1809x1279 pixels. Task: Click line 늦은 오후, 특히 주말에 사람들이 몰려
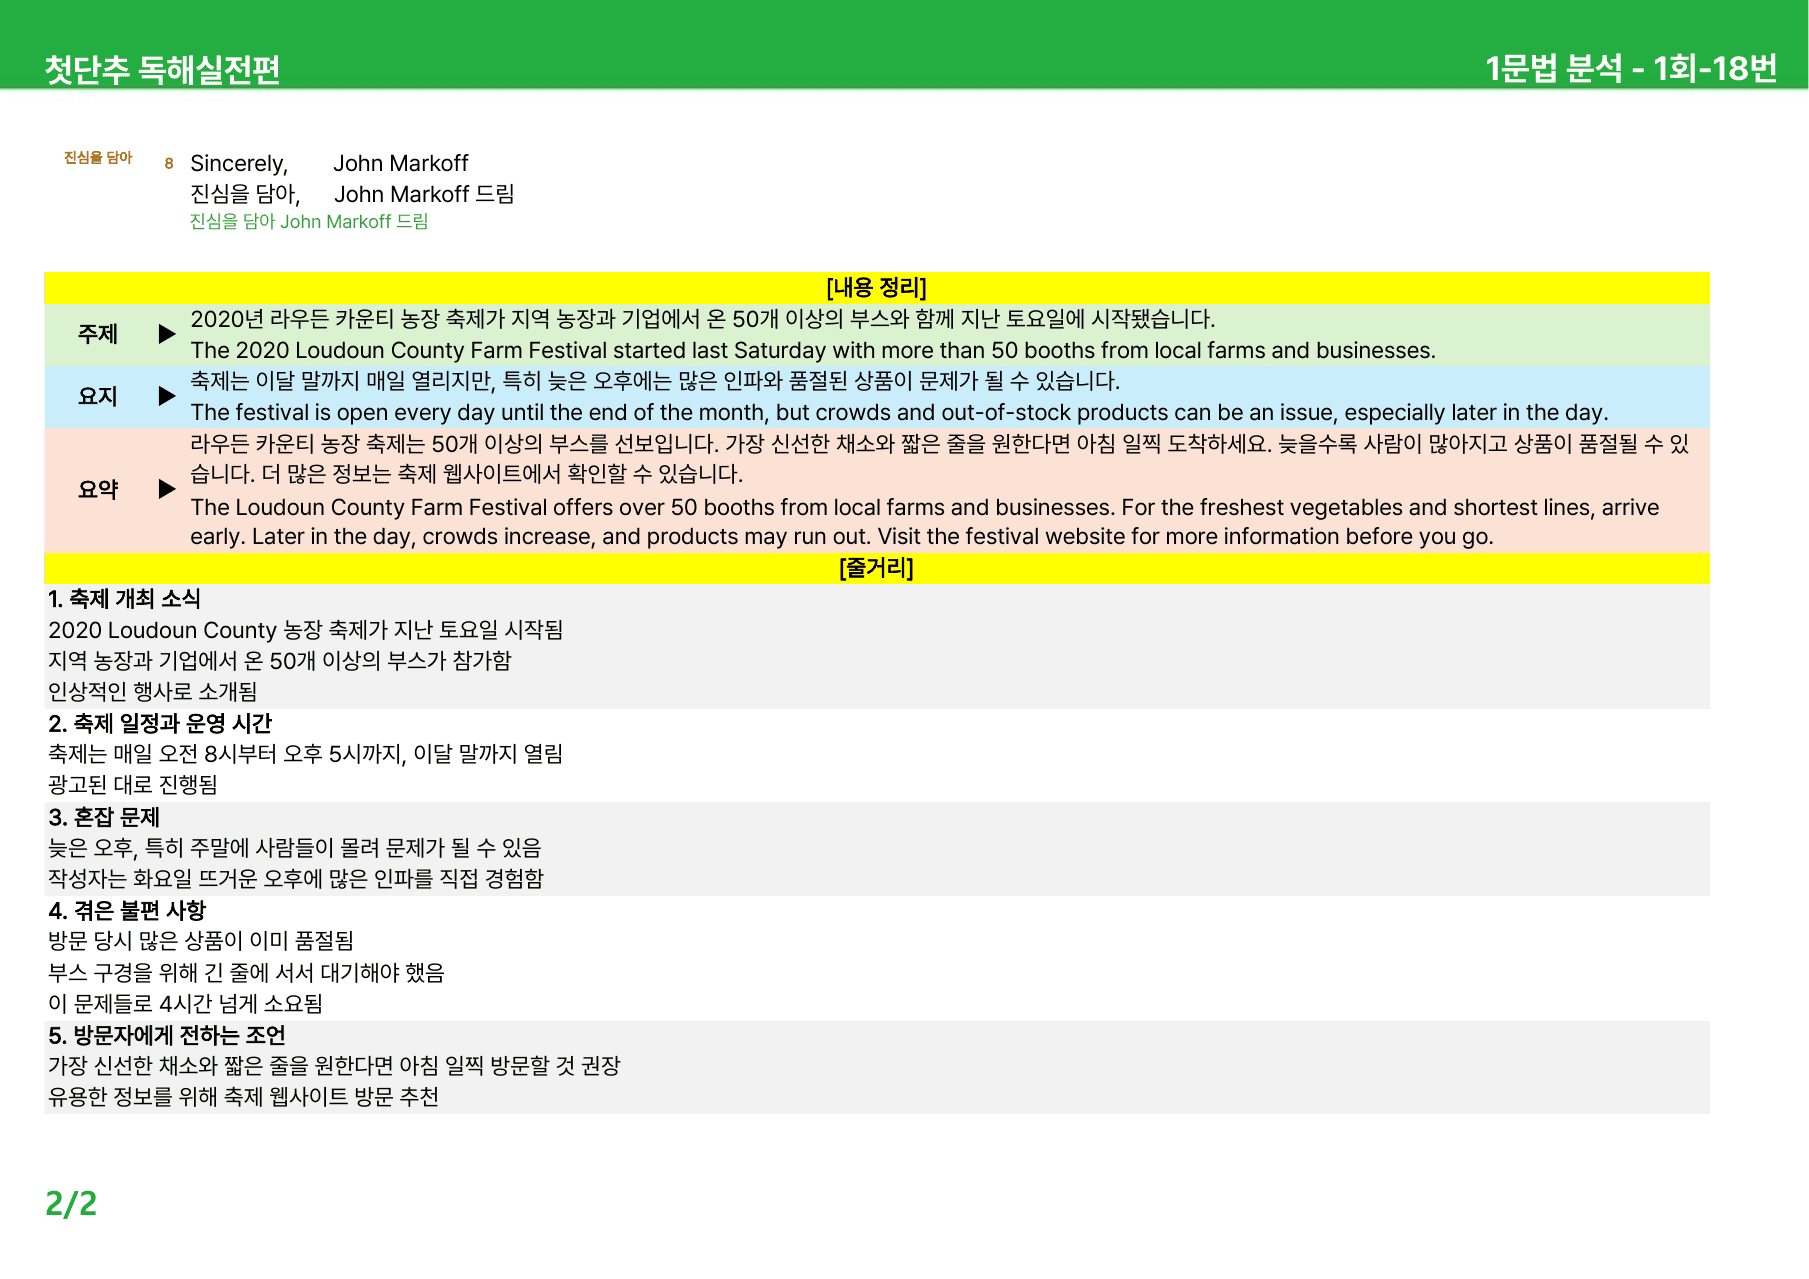coord(295,848)
